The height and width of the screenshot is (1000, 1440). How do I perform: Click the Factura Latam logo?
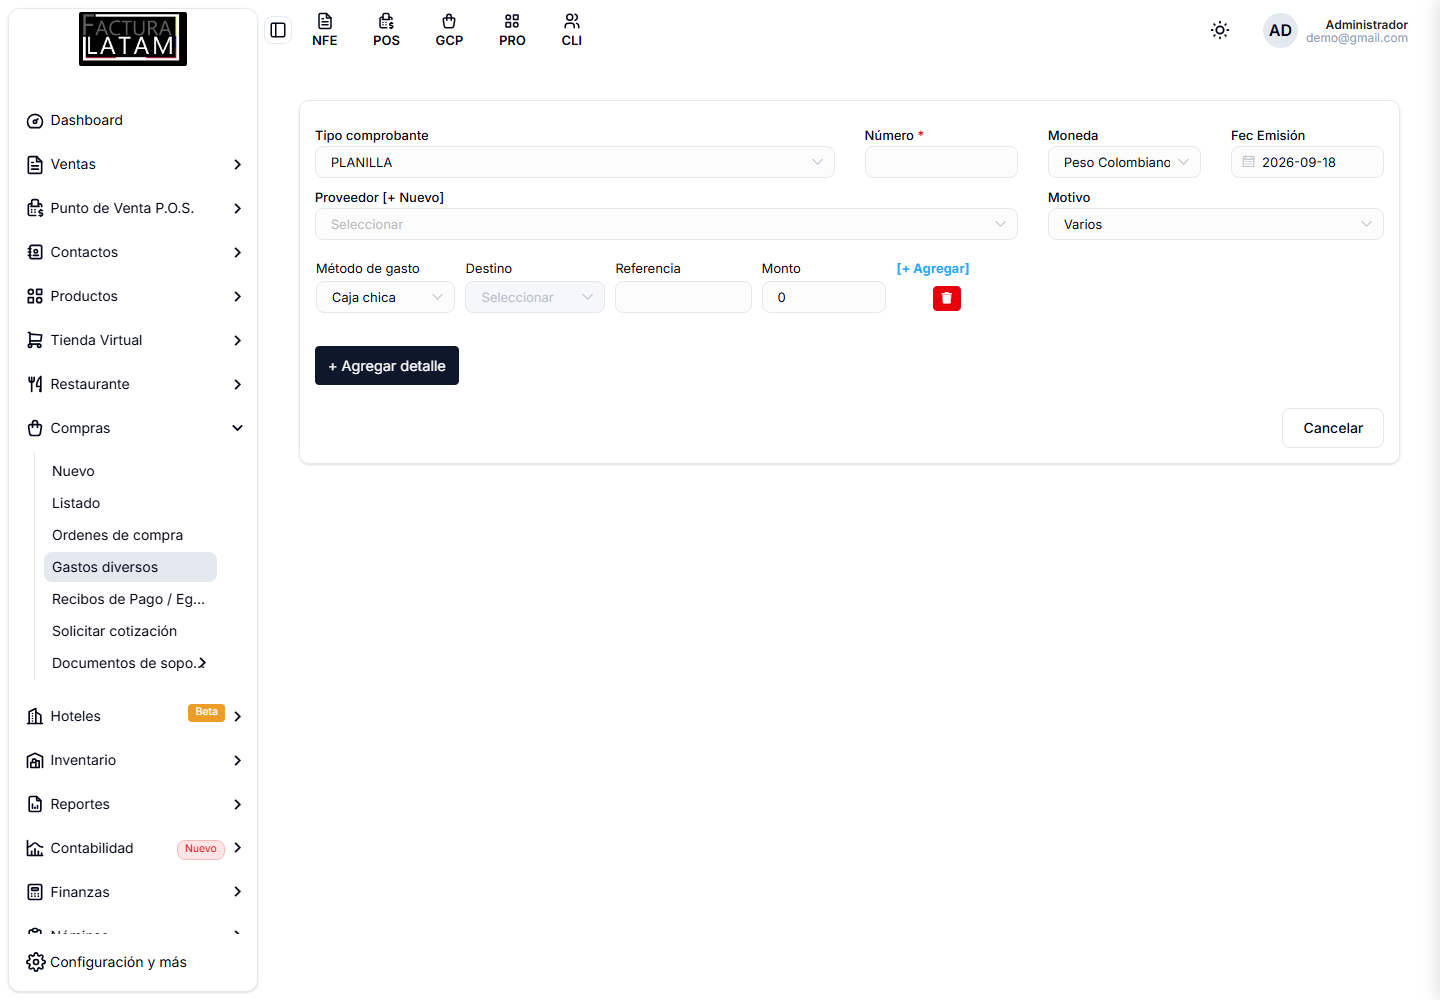point(133,39)
